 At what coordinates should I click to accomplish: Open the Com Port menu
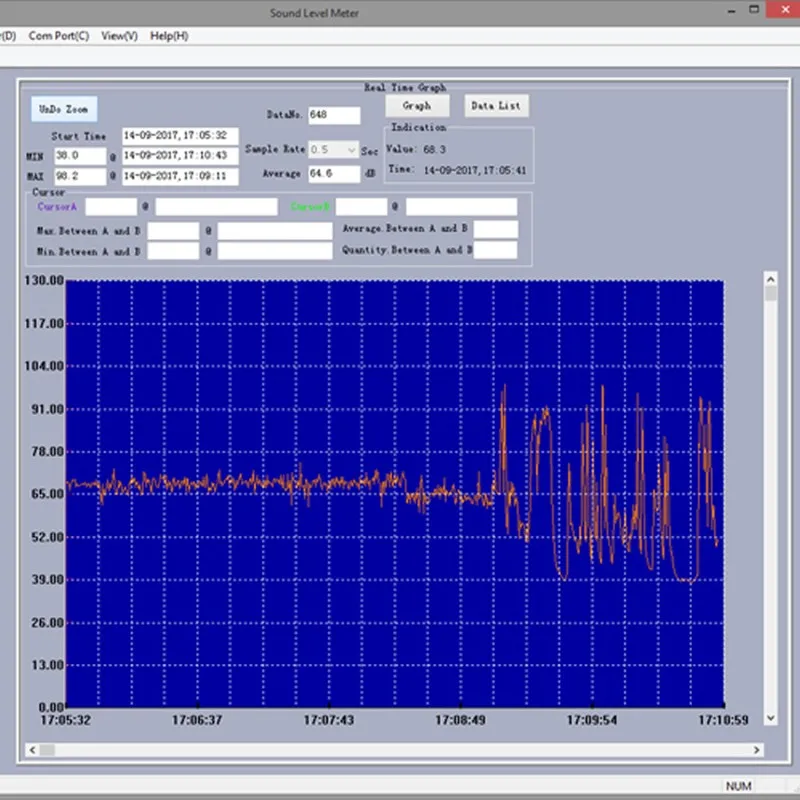[58, 35]
